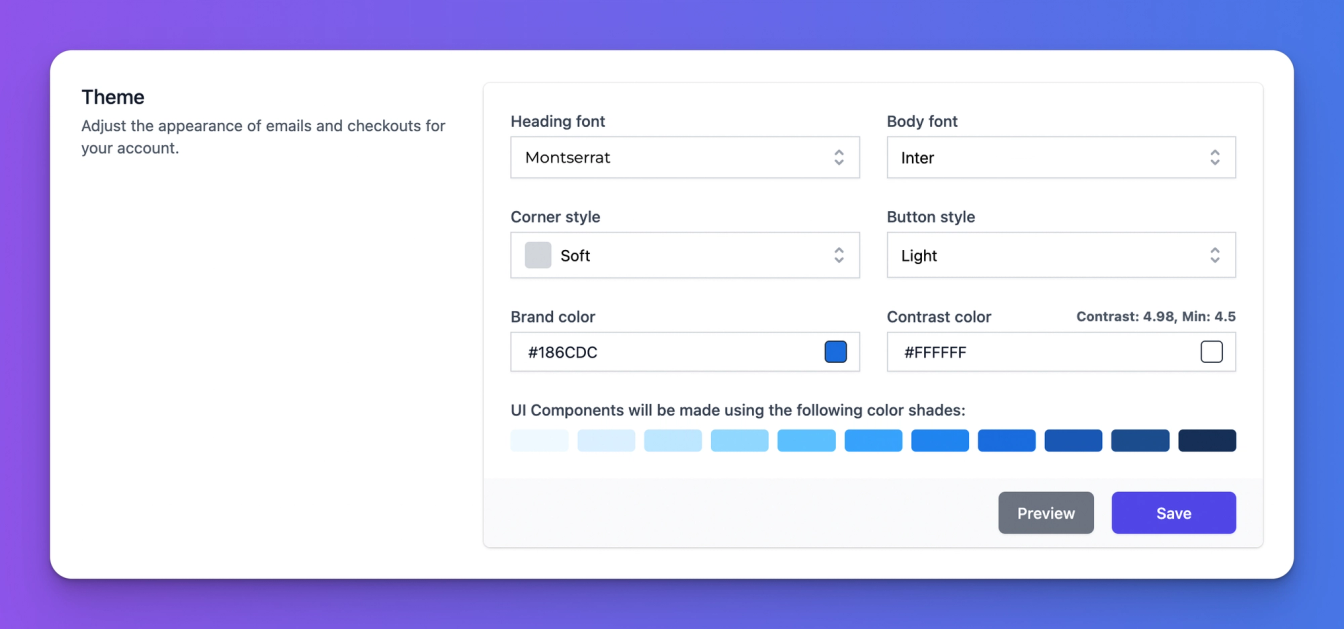Click the Preview button

coord(1046,513)
